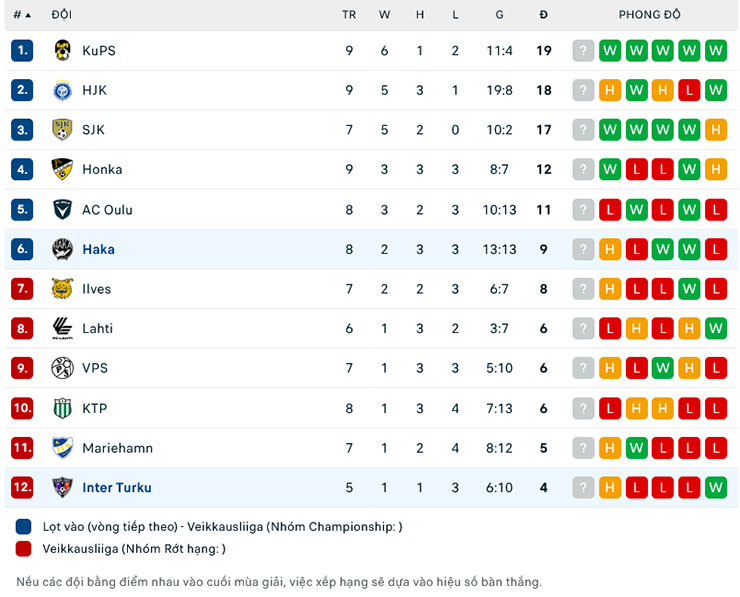
Task: Open the Mariehamn team link
Action: point(117,448)
